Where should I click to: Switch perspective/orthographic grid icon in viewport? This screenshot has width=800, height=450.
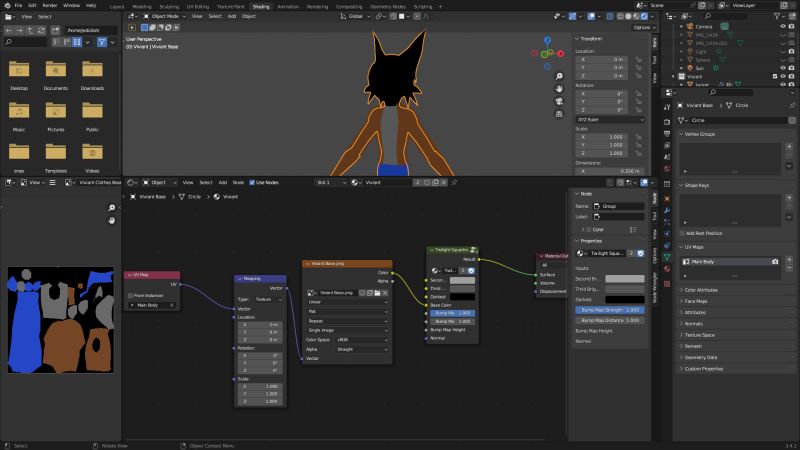(559, 114)
